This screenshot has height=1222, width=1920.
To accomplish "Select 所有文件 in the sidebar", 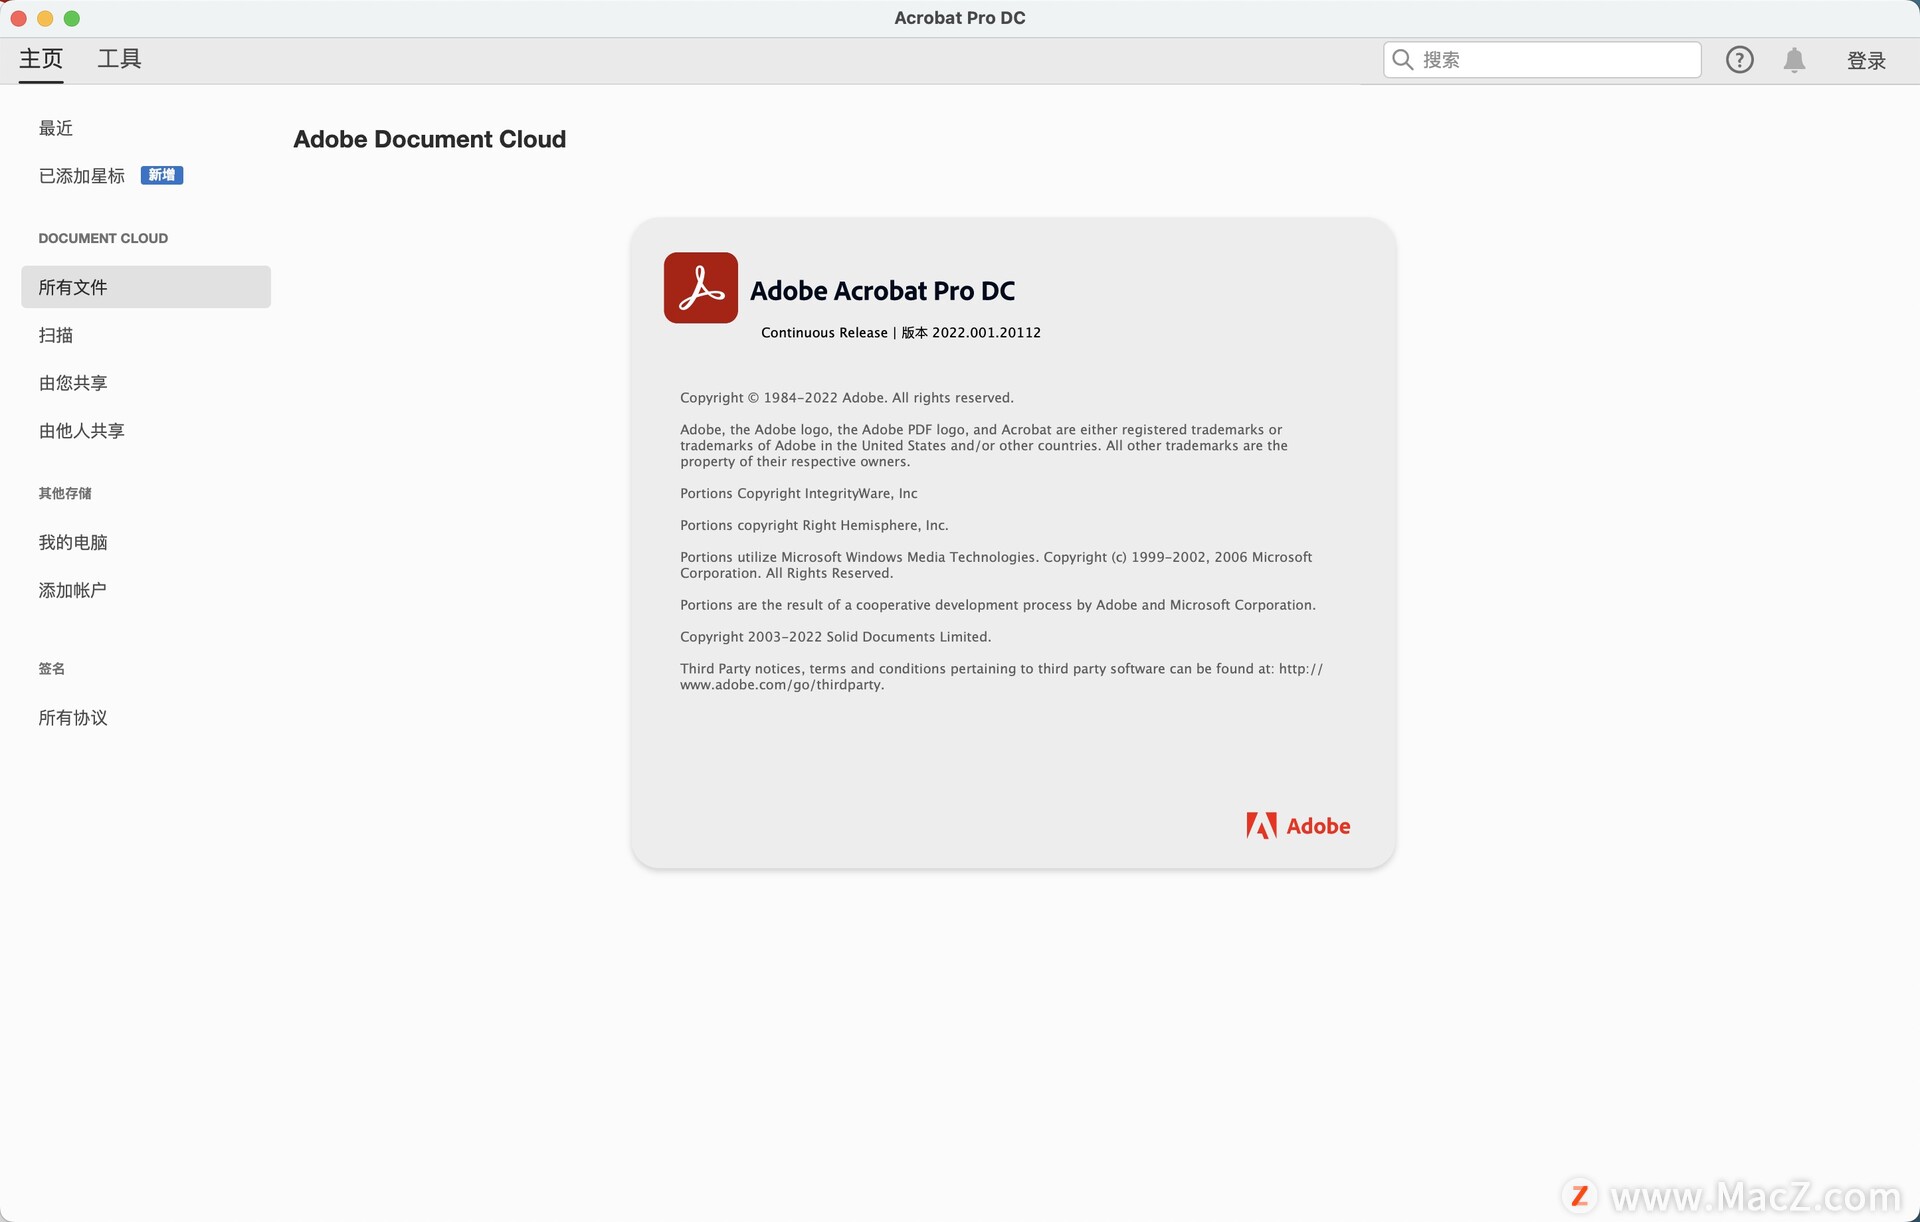I will tap(146, 287).
